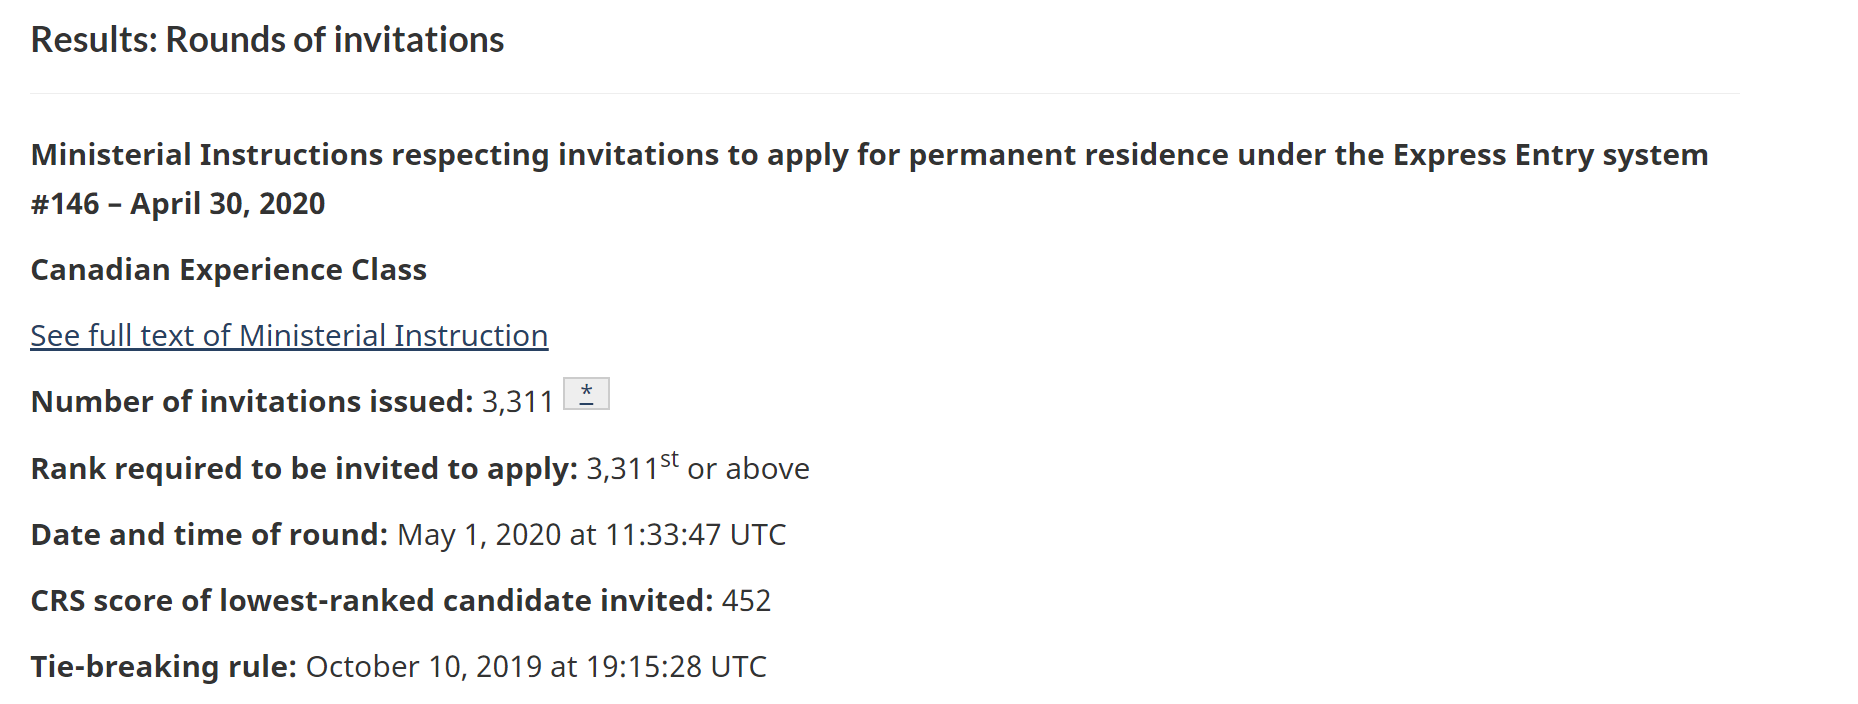Click the CRS score of lowest-ranked candidate label

click(x=372, y=601)
